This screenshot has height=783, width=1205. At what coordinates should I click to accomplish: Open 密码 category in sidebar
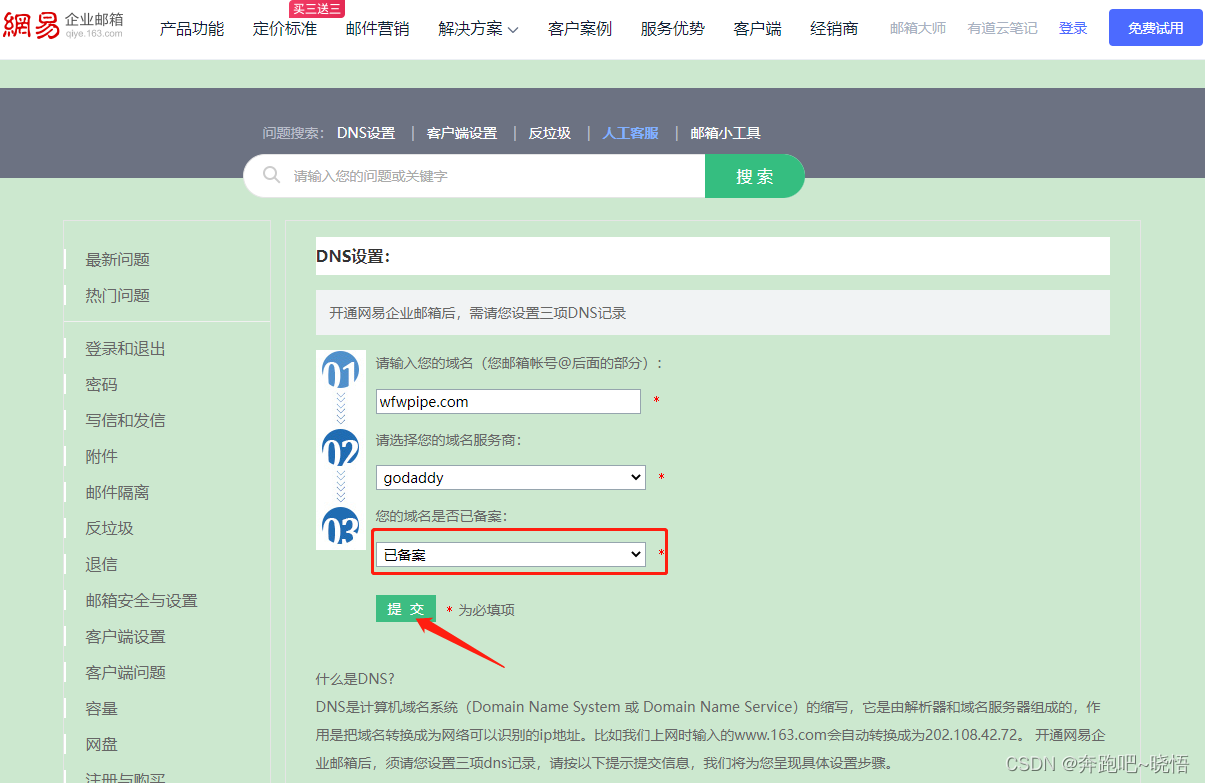pos(101,385)
